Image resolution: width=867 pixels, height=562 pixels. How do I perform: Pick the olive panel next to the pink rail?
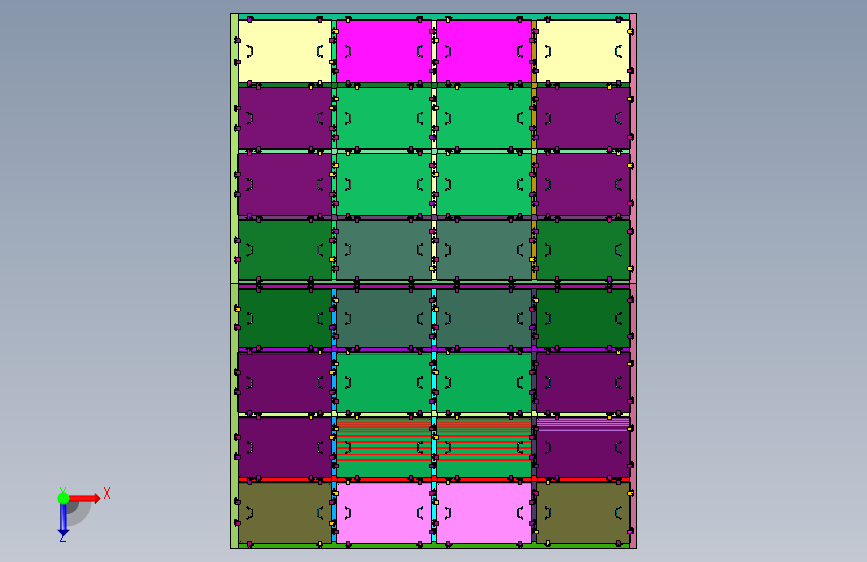coord(583,513)
